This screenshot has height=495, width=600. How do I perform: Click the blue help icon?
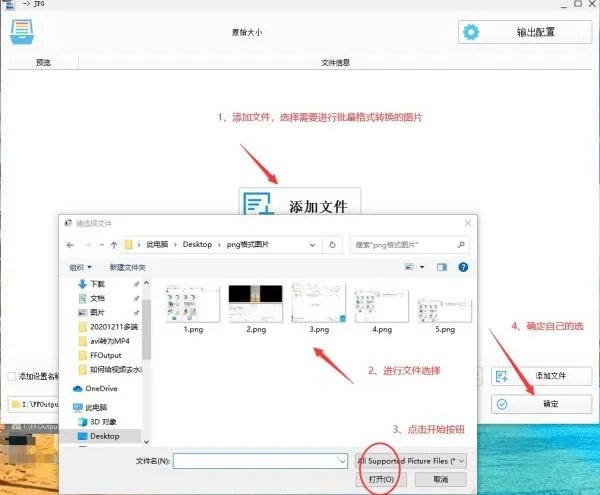click(x=463, y=267)
